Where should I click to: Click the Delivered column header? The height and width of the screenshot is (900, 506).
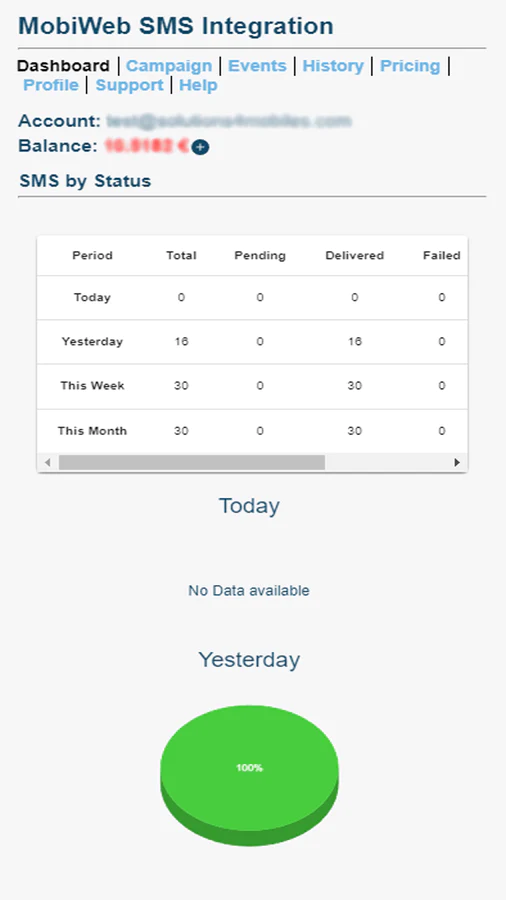click(355, 255)
